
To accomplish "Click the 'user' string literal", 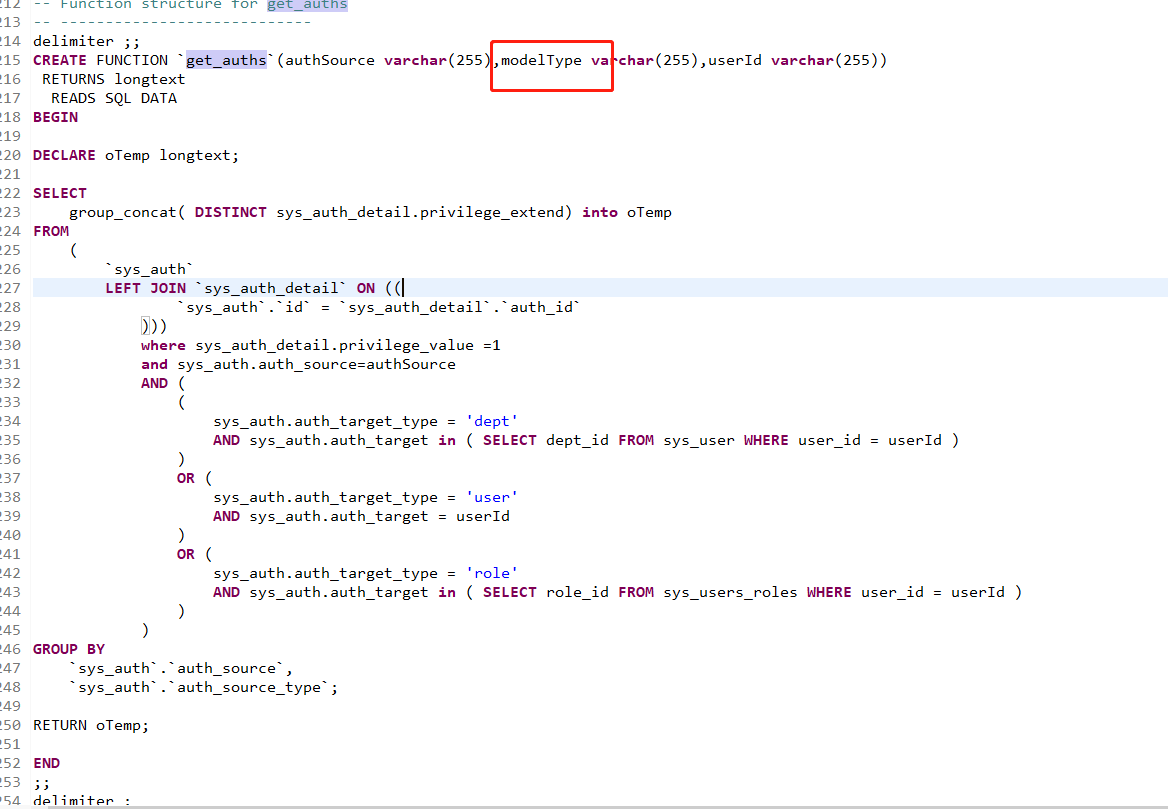I will point(492,497).
